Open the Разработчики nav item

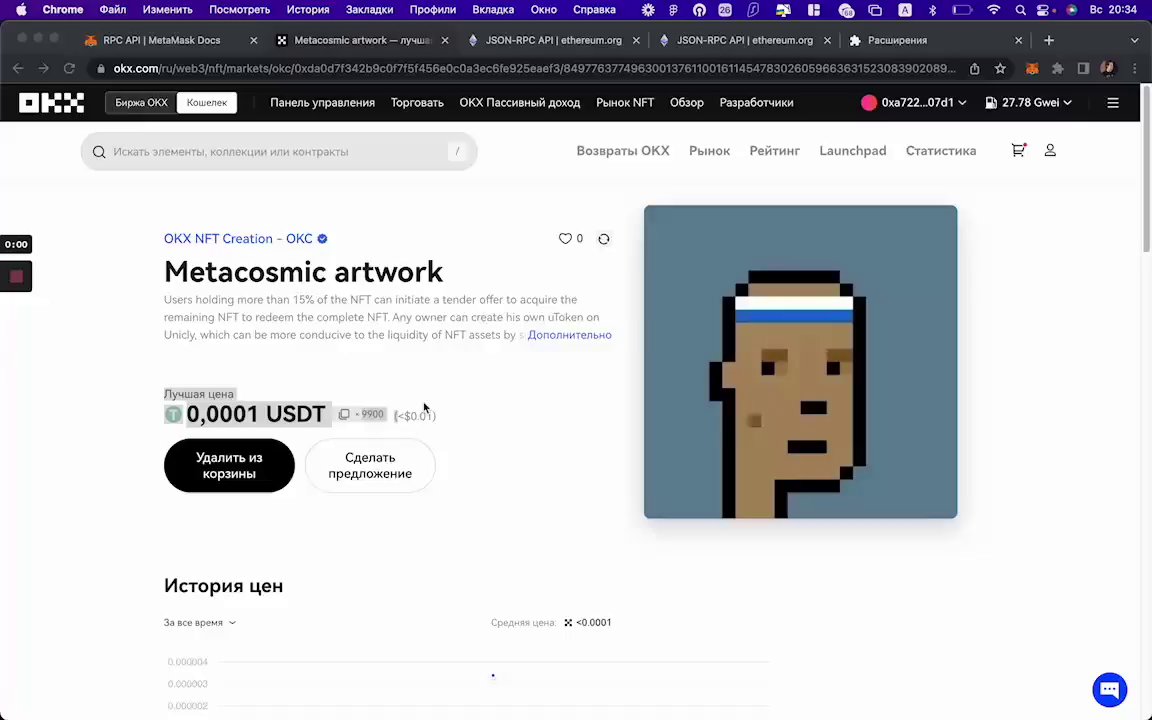tap(756, 103)
